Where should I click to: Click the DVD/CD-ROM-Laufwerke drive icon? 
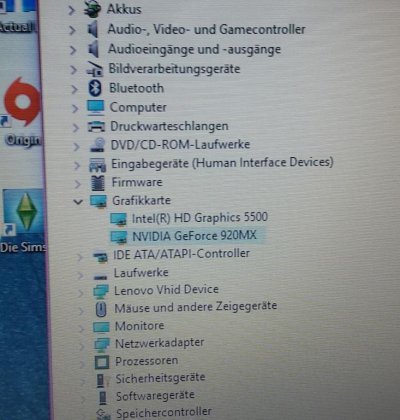coord(98,145)
